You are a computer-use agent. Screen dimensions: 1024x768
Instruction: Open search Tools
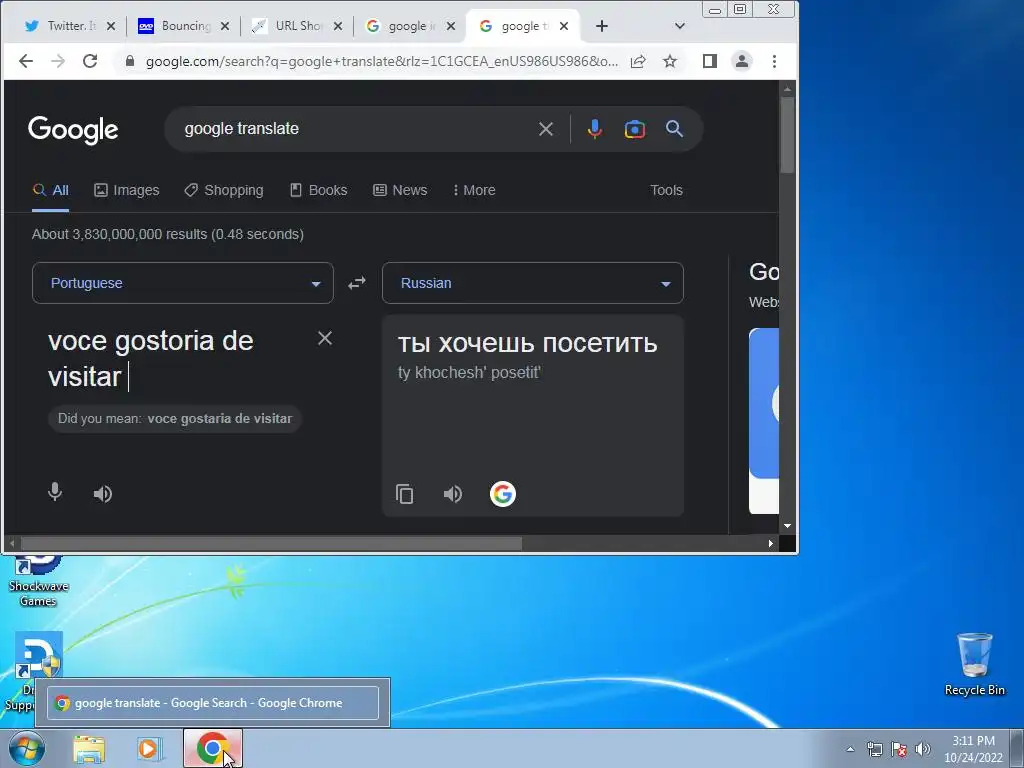pos(666,190)
